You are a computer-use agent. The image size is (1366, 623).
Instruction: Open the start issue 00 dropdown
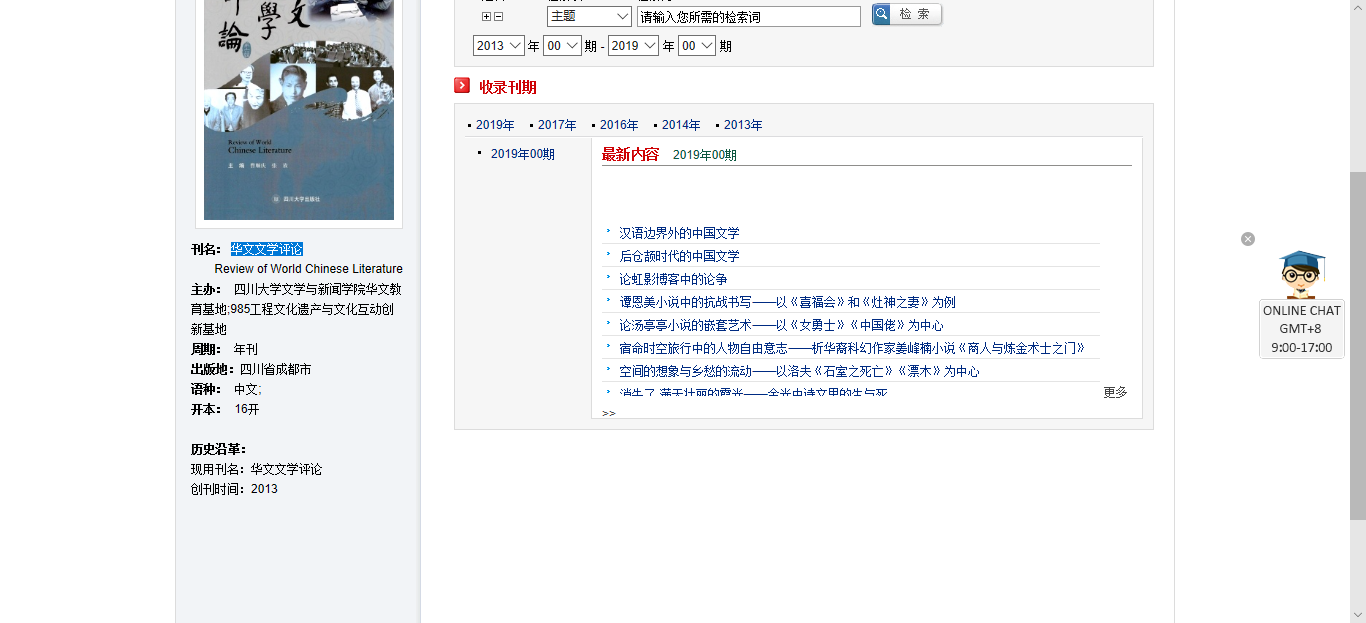pyautogui.click(x=562, y=46)
